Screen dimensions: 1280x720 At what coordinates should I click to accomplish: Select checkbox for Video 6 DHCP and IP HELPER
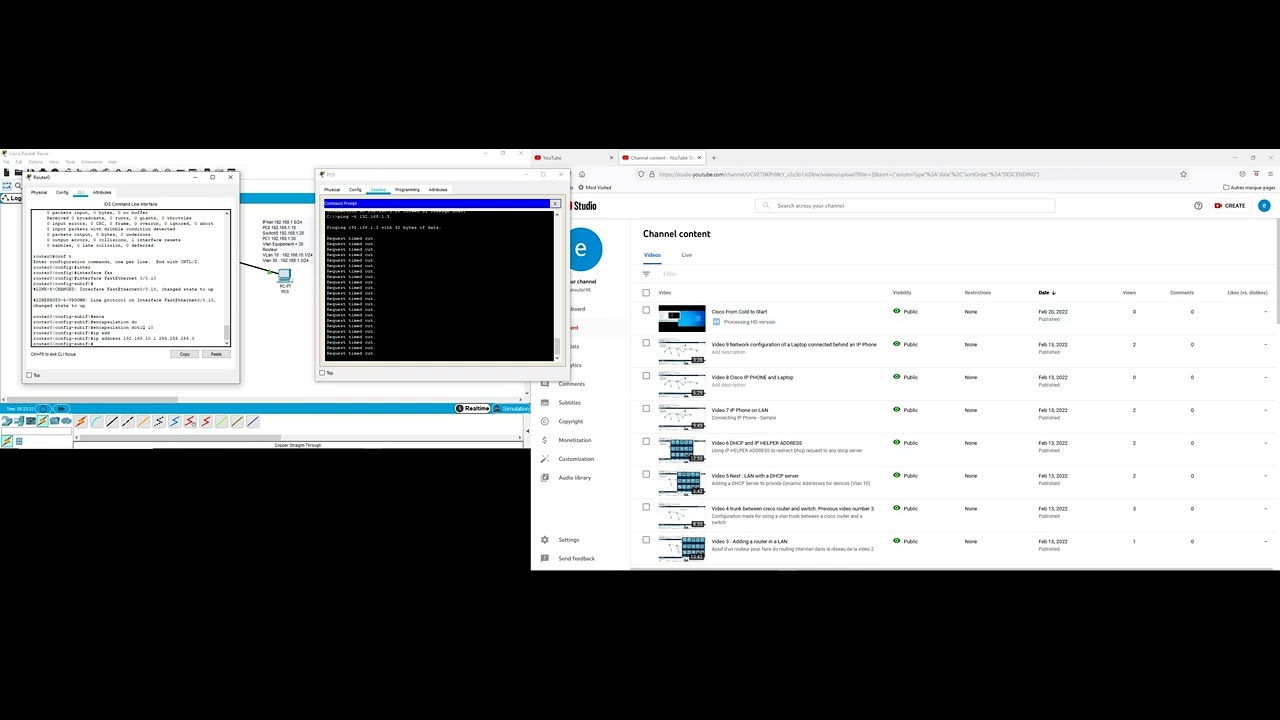[646, 441]
